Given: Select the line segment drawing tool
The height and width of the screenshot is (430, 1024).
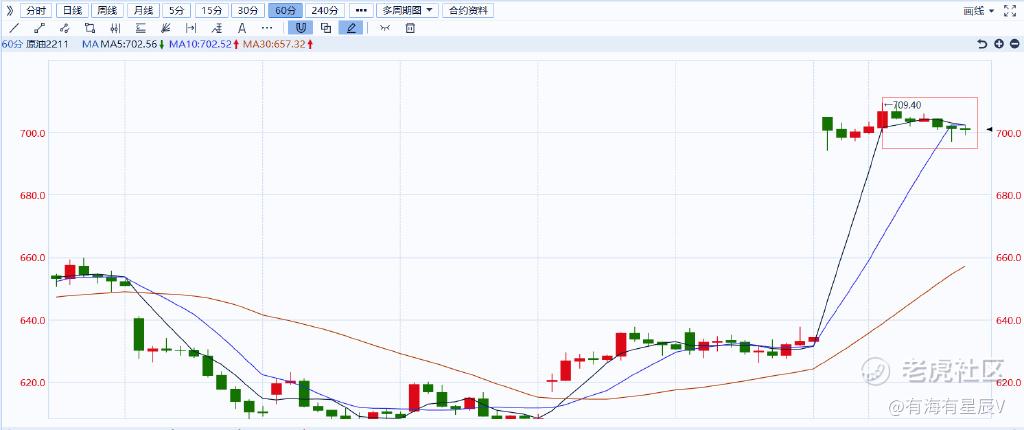Looking at the screenshot, I should click(x=39, y=28).
